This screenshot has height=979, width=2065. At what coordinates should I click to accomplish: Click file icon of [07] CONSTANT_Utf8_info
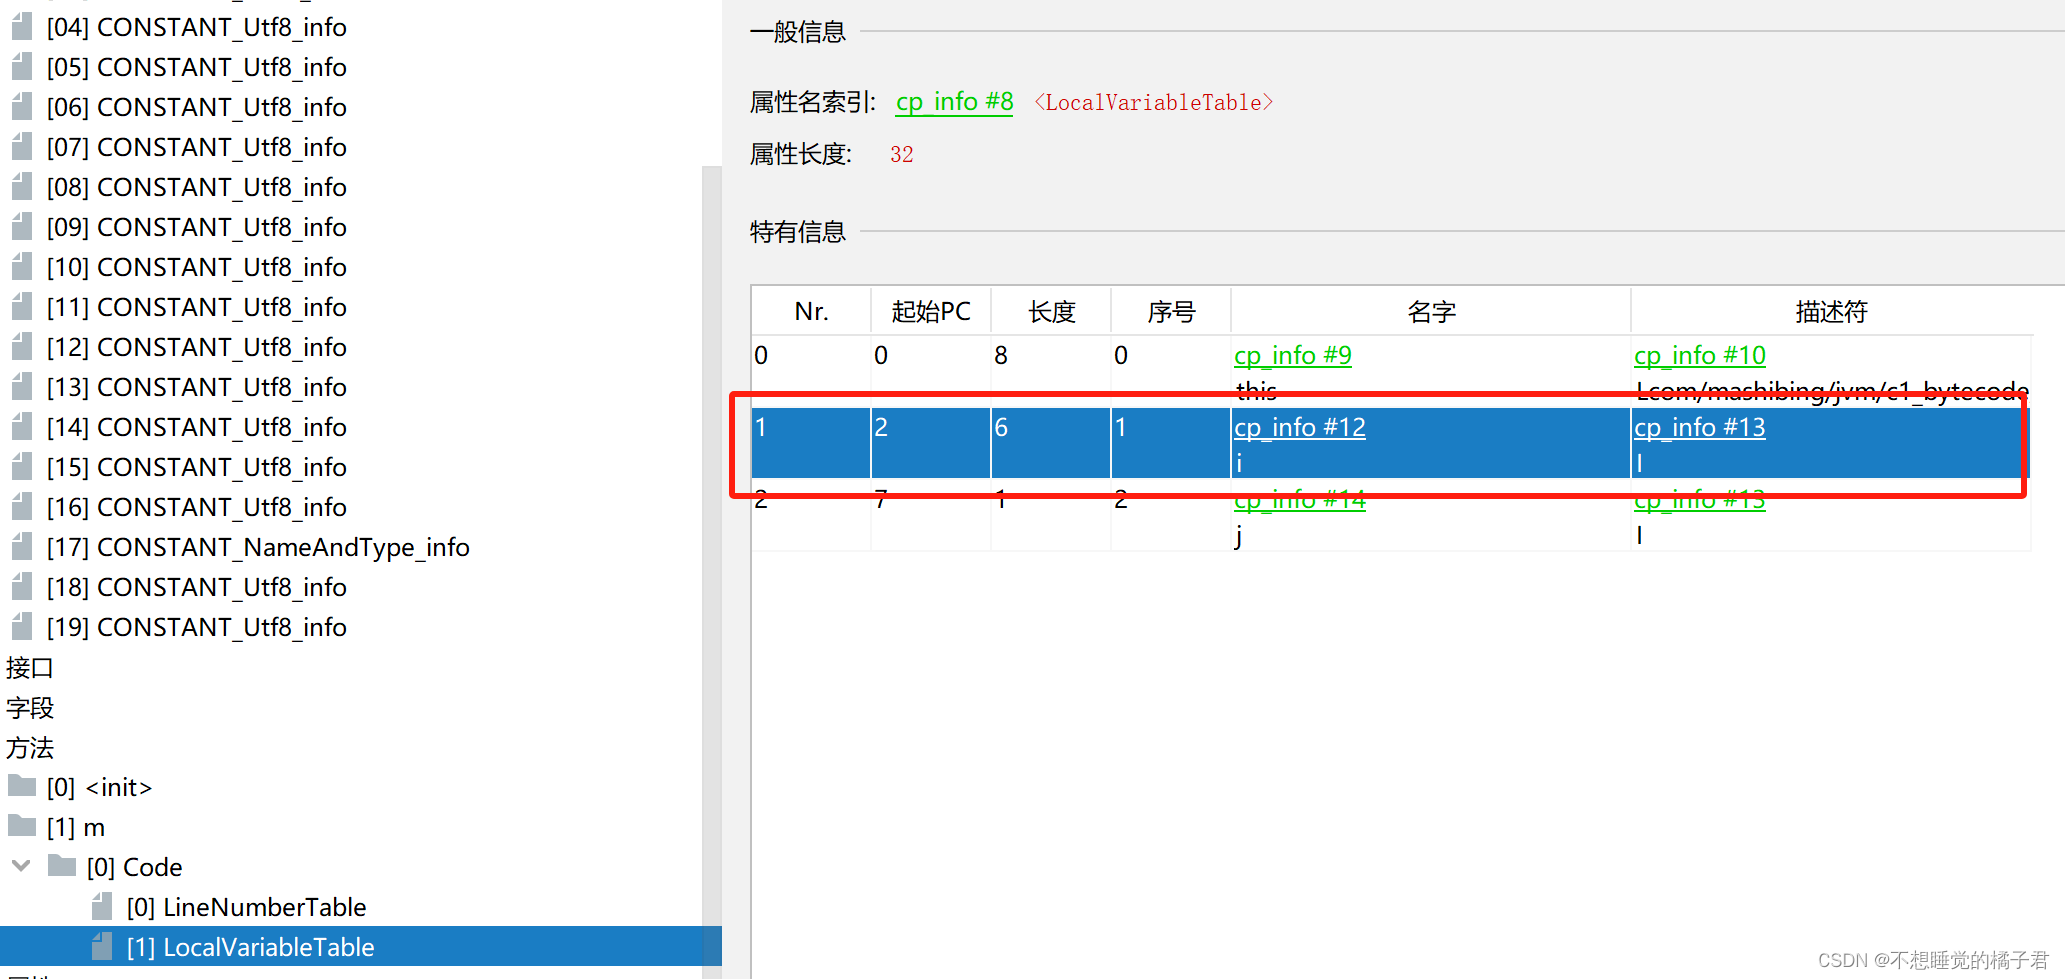(22, 147)
